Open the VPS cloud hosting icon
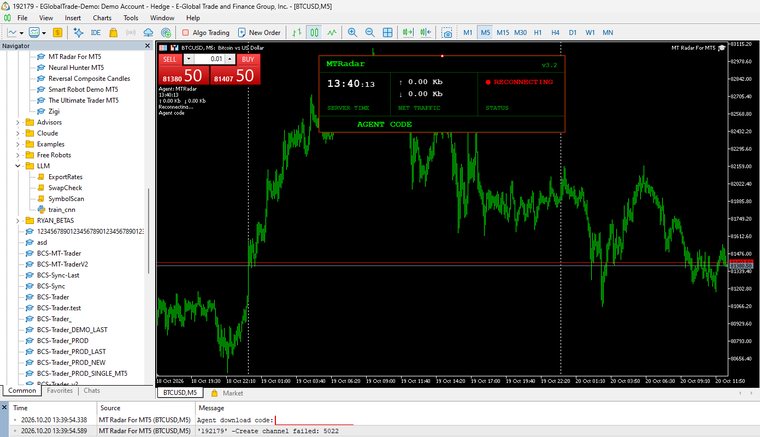The height and width of the screenshot is (437, 760). tap(148, 32)
